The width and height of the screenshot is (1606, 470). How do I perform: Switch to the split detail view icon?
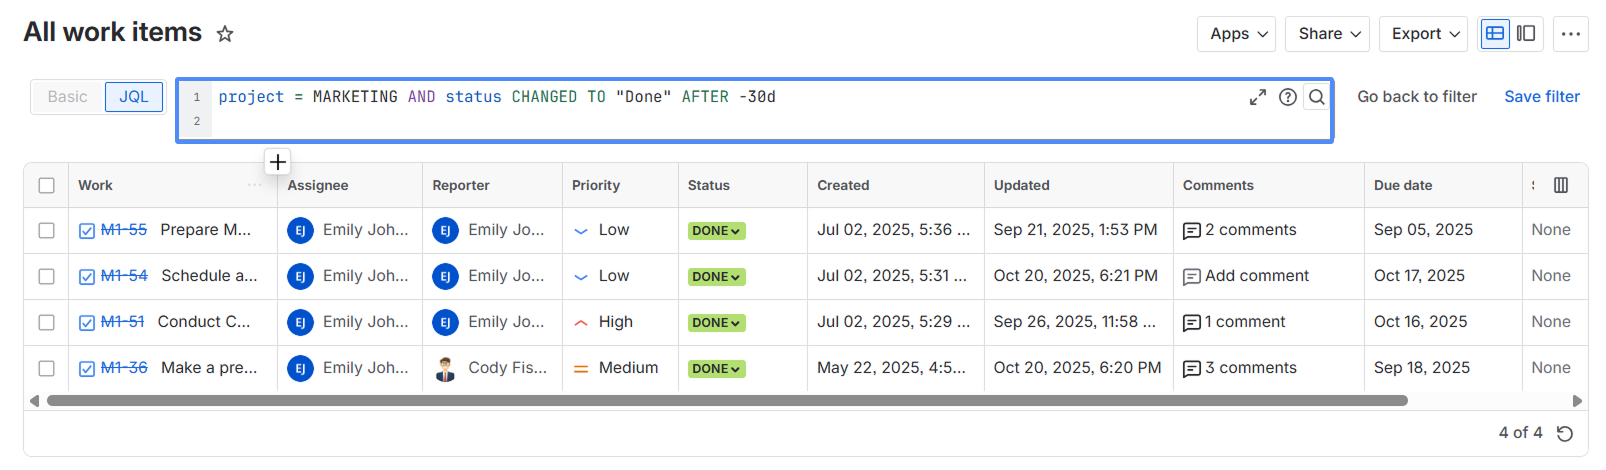(1526, 34)
